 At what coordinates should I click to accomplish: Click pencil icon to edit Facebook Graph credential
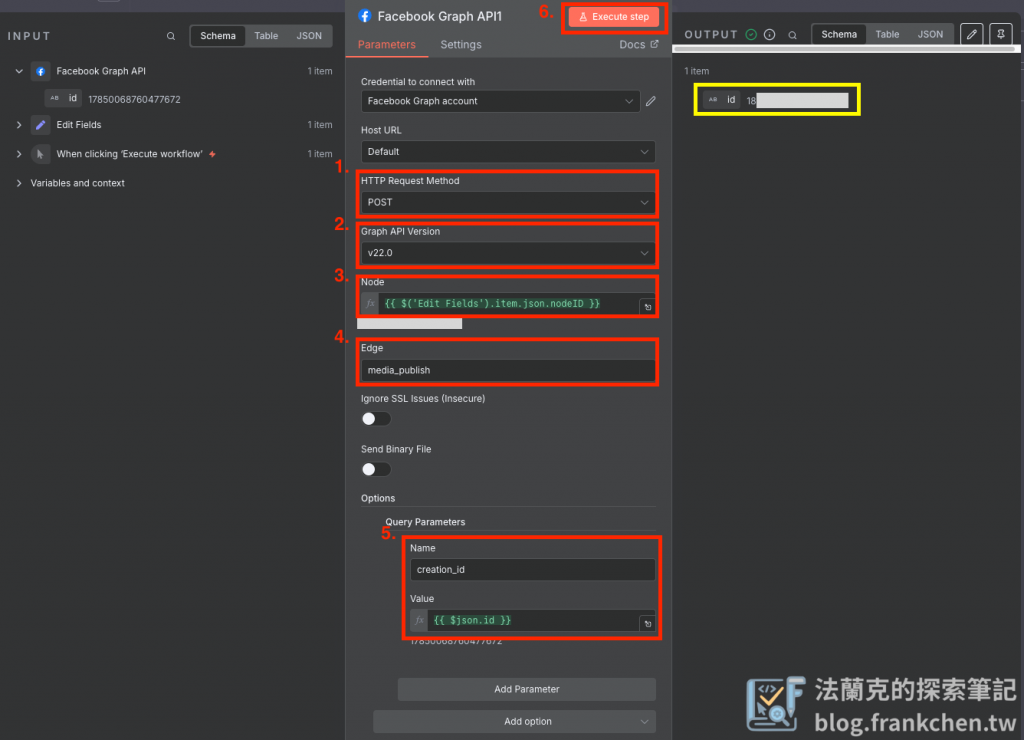click(x=650, y=101)
